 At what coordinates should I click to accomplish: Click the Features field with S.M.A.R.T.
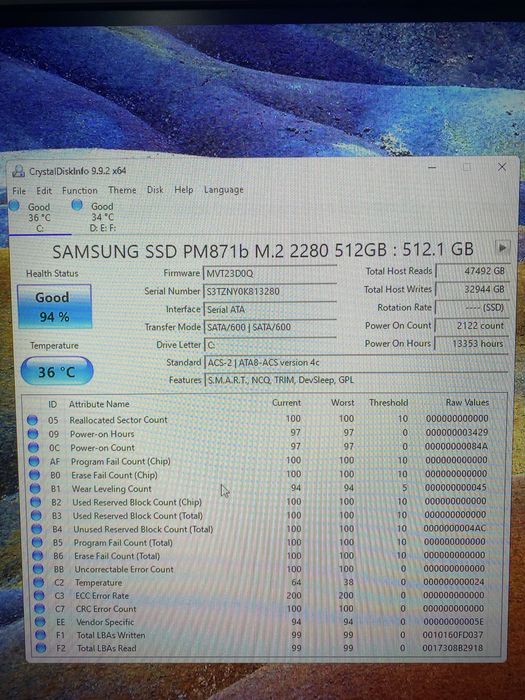tap(356, 380)
